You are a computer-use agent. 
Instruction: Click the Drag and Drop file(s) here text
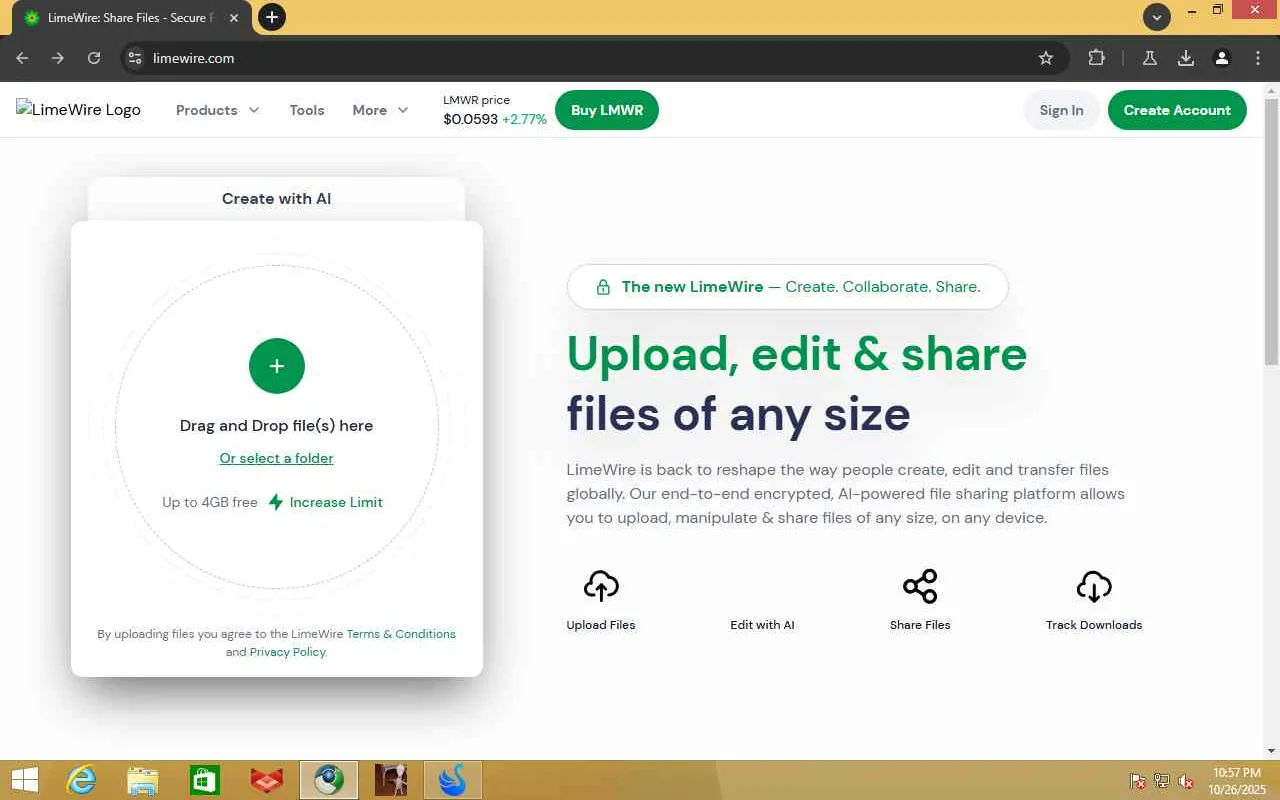tap(277, 425)
